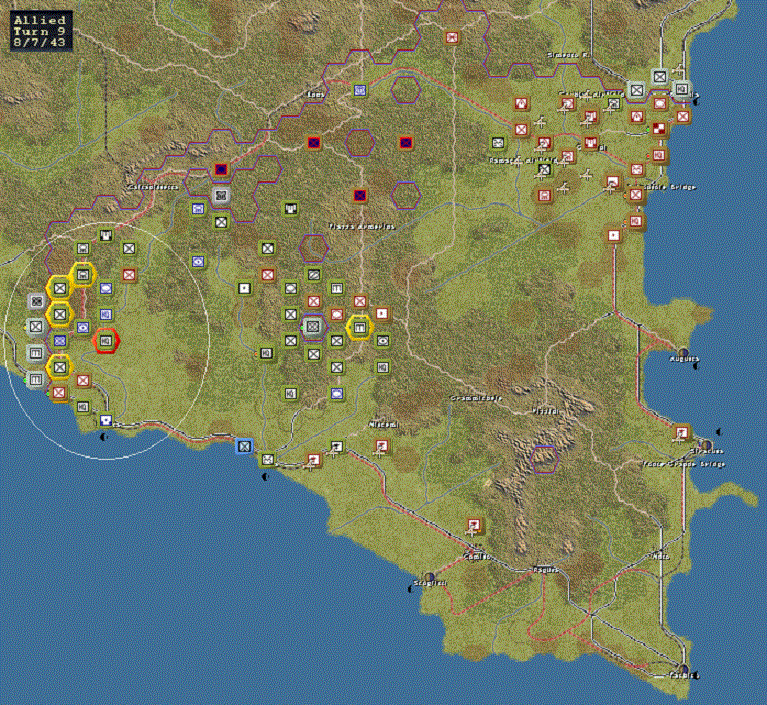This screenshot has width=767, height=705.
Task: Select the light-blue highlighted infantry unit on the coast
Action: (x=244, y=446)
